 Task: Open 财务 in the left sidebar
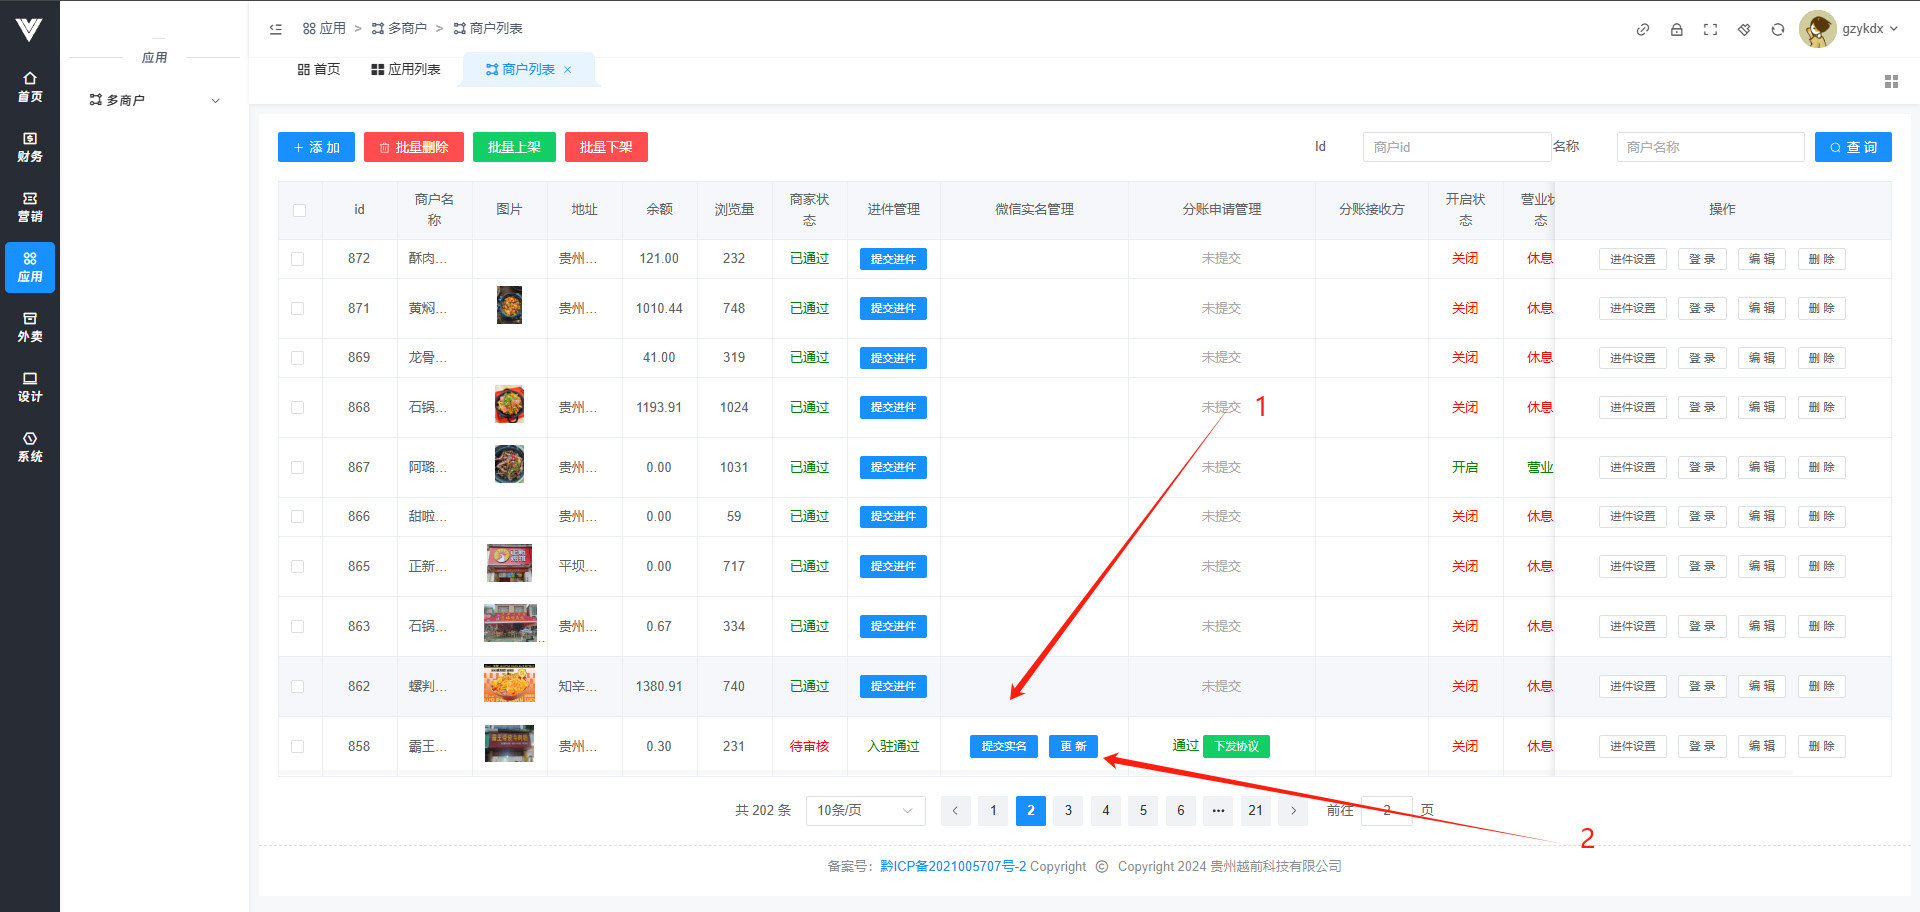30,147
